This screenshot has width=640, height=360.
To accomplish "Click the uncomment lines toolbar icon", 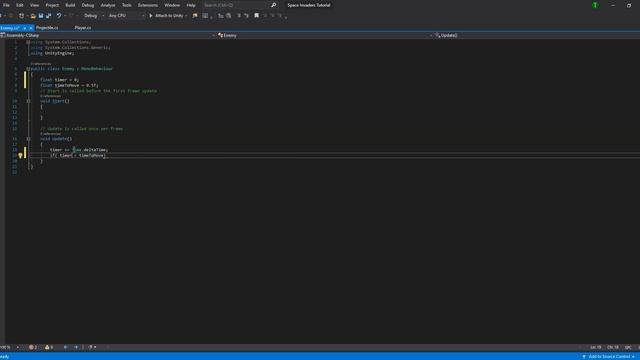I will 246,16.
